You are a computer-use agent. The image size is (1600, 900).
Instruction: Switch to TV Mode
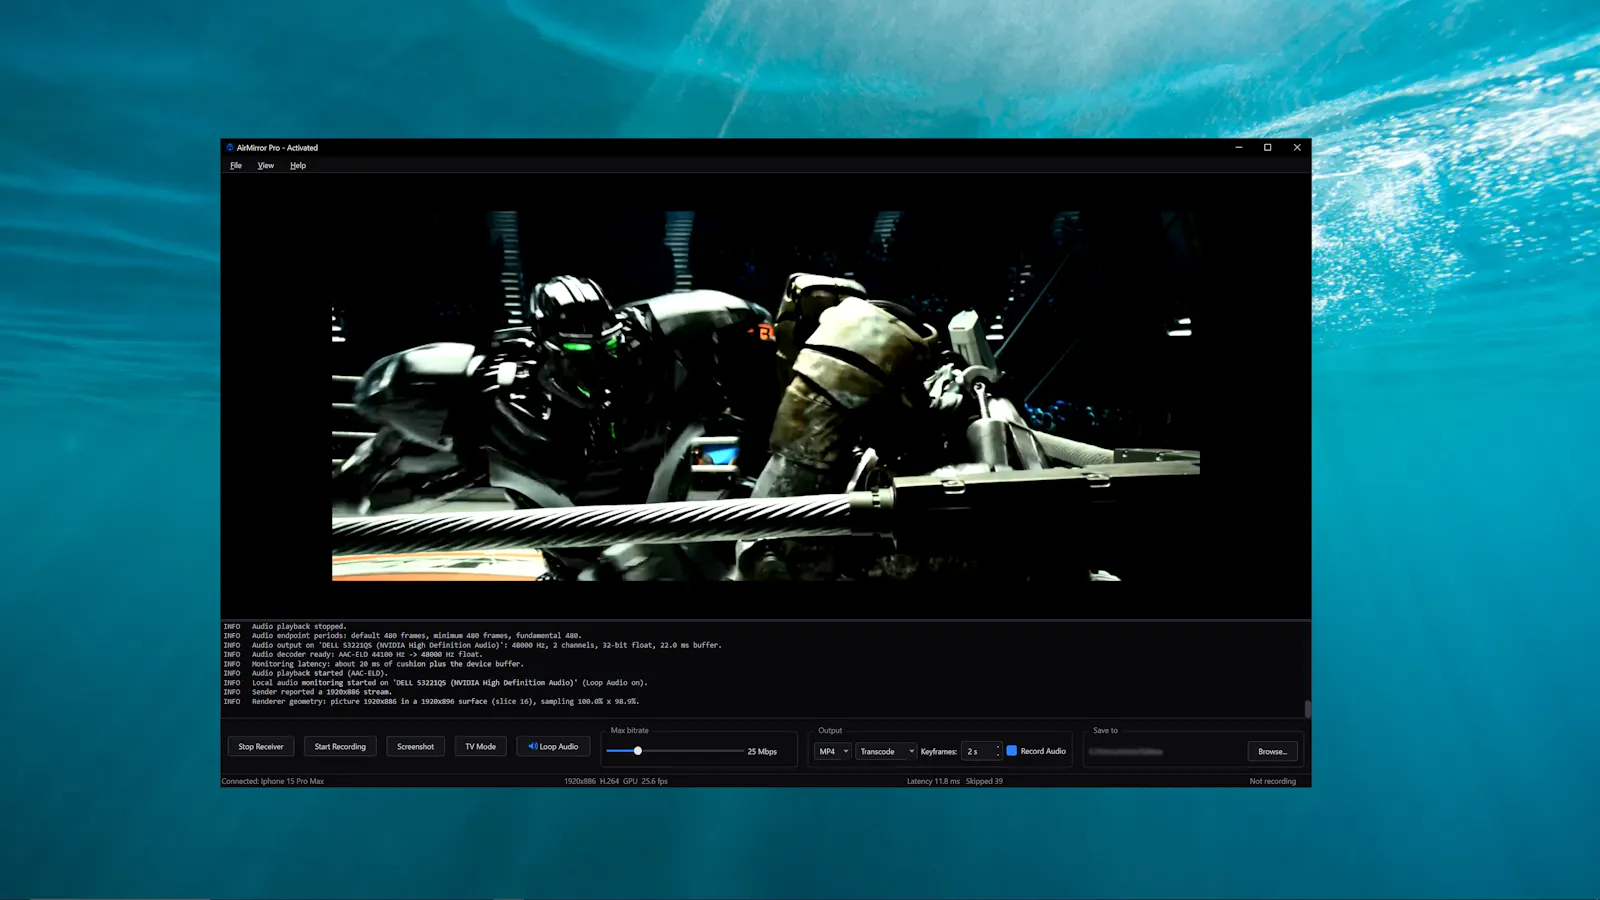pyautogui.click(x=480, y=747)
